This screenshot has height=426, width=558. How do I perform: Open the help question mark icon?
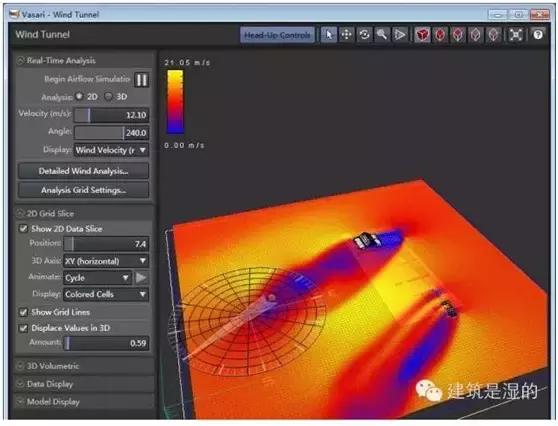point(538,35)
